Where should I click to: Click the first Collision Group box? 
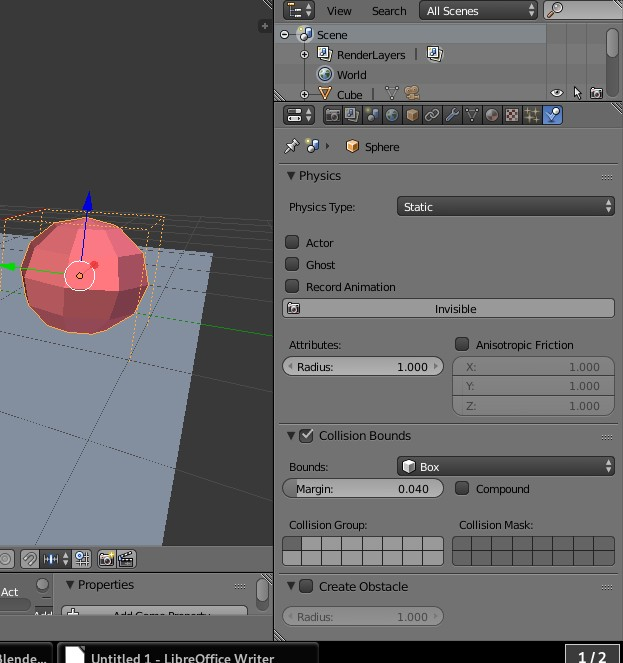[292, 543]
